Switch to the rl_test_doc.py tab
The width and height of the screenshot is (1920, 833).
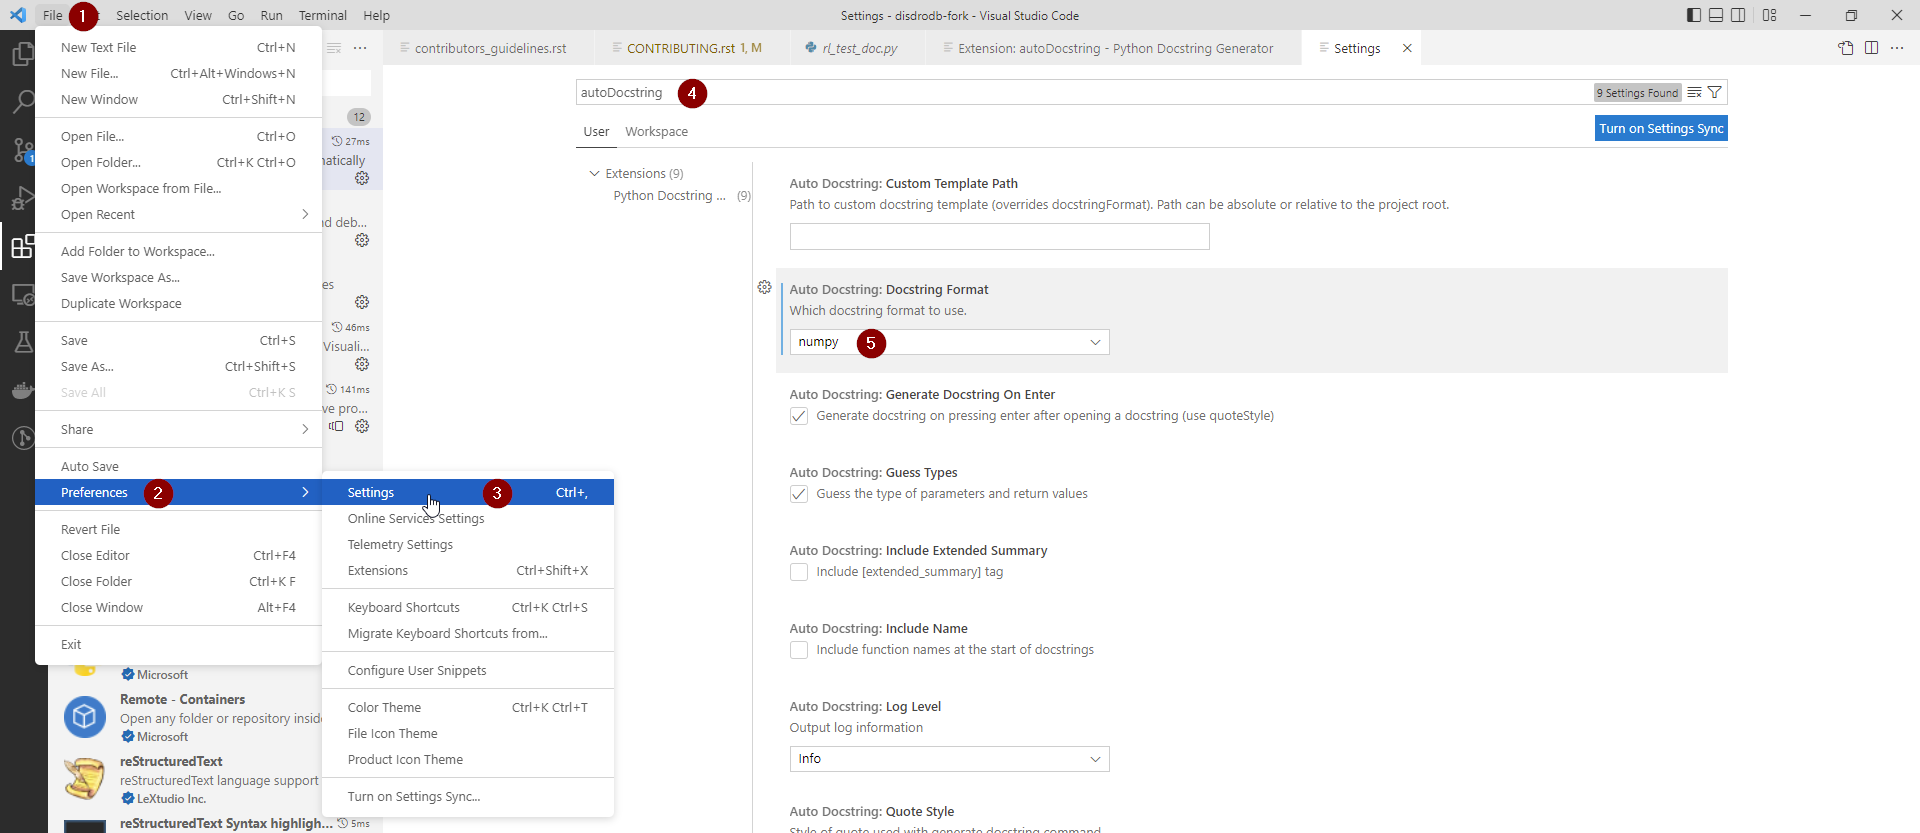point(859,48)
